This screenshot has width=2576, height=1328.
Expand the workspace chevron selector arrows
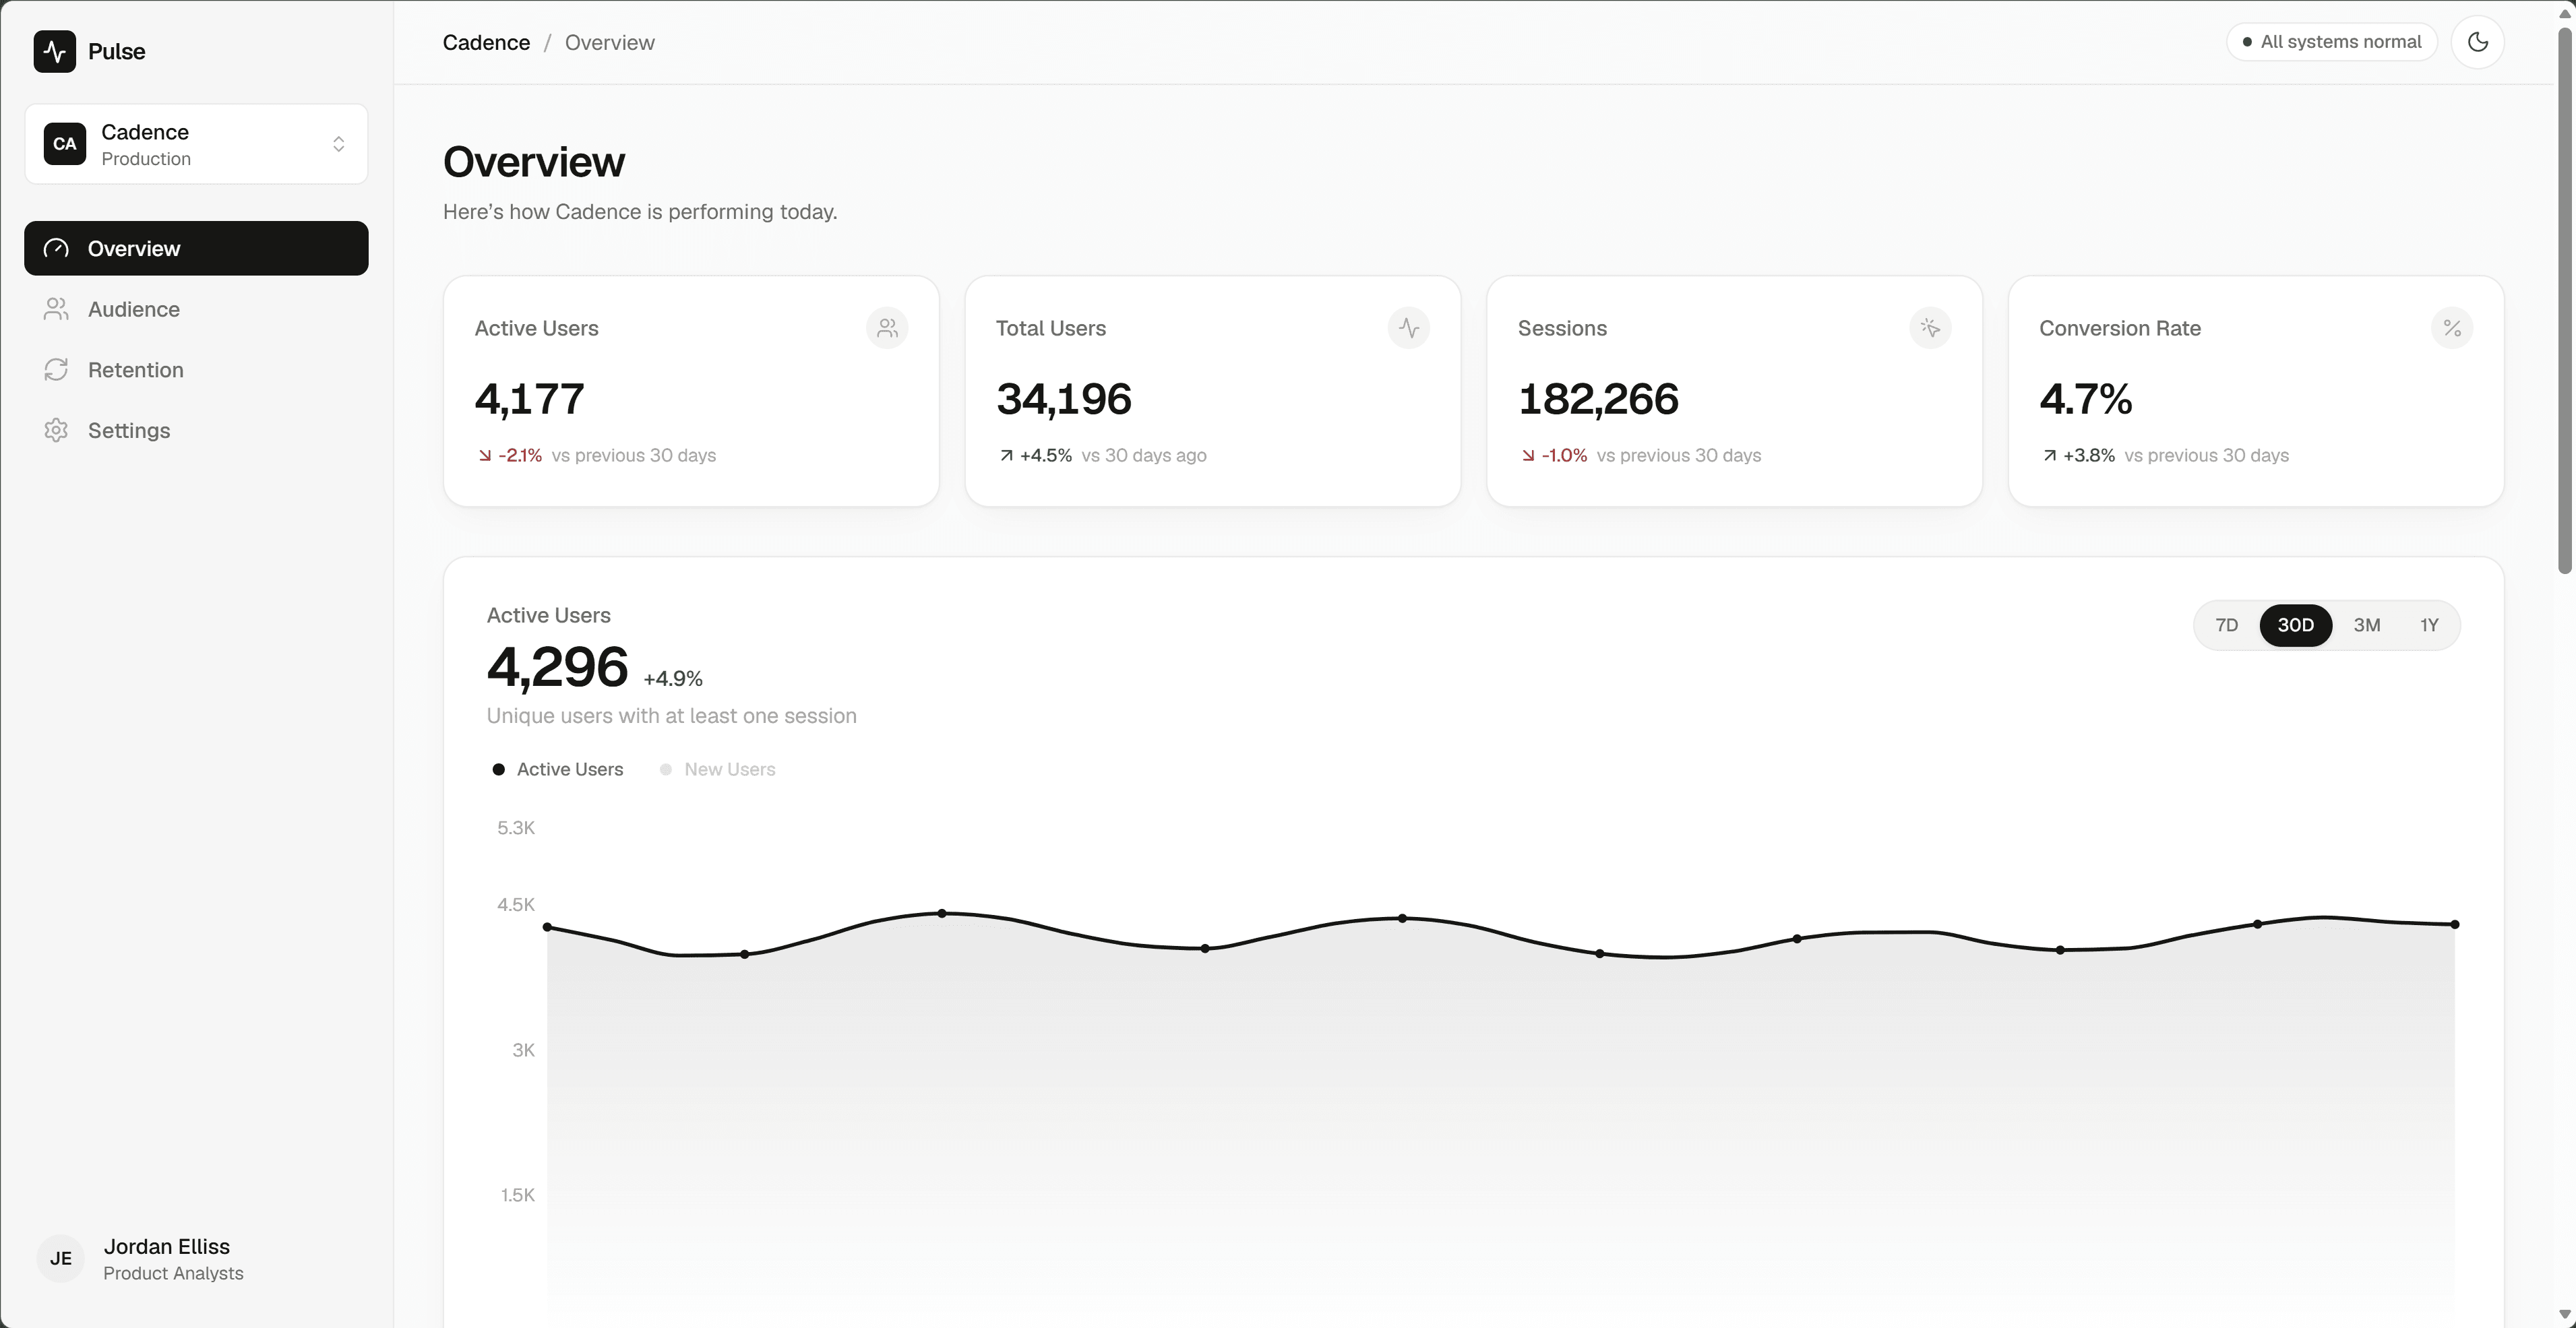point(339,144)
